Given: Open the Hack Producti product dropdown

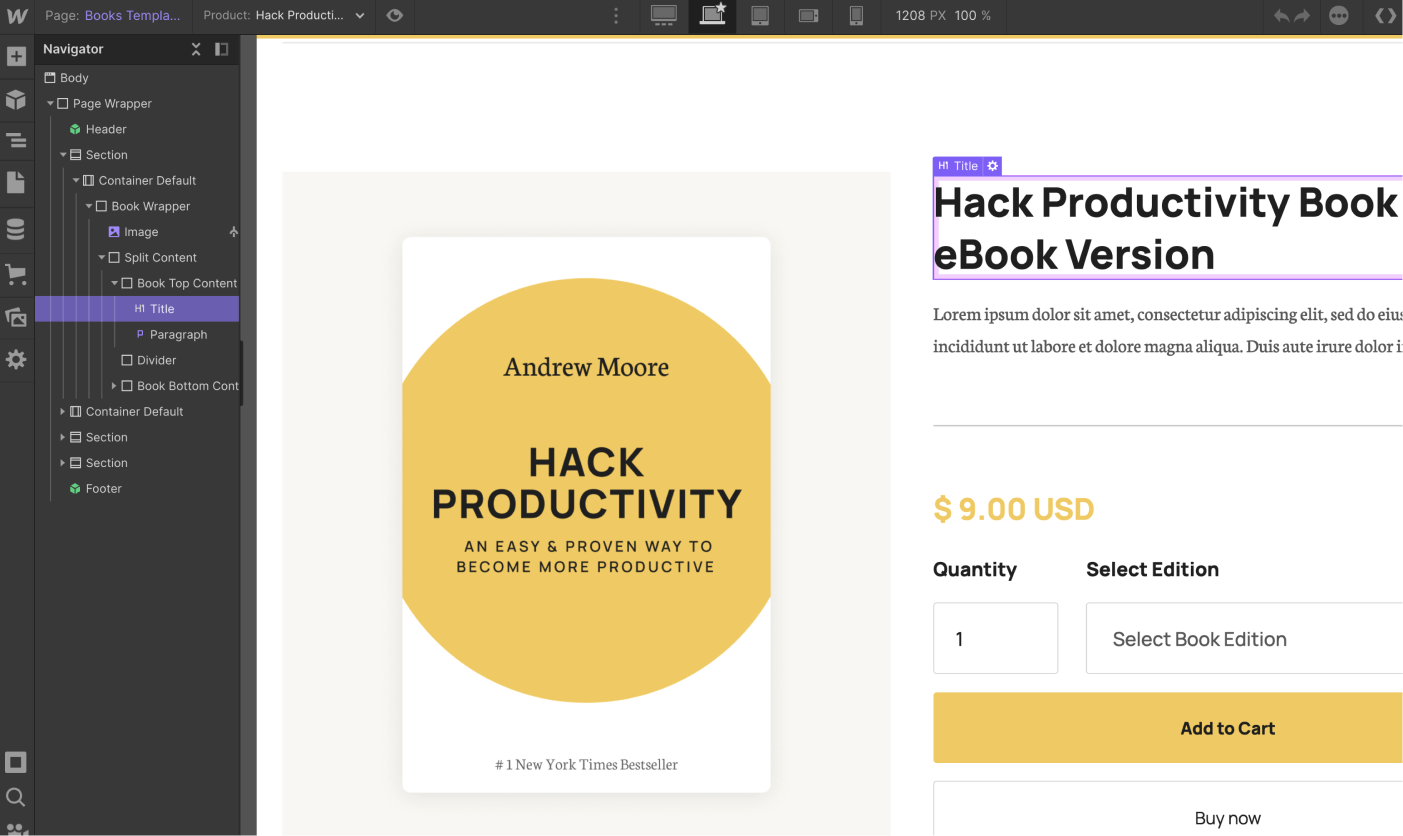Looking at the screenshot, I should [299, 16].
